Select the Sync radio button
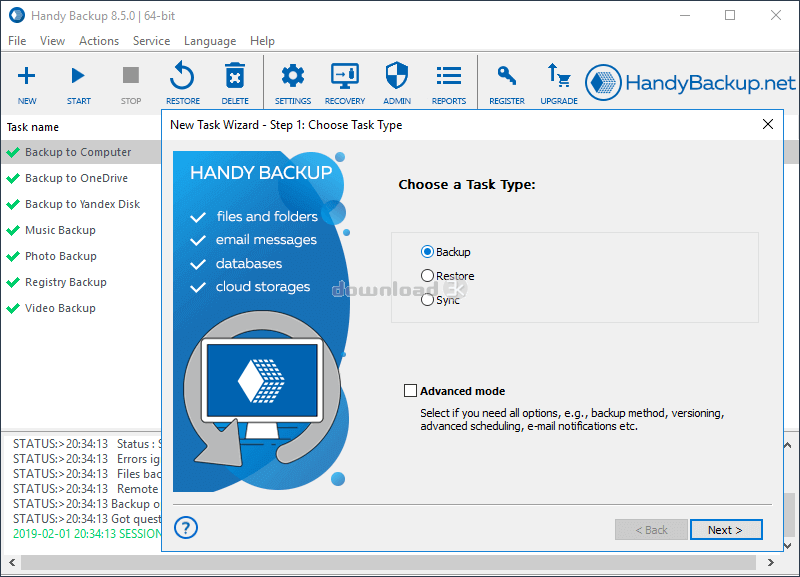800x577 pixels. [427, 299]
